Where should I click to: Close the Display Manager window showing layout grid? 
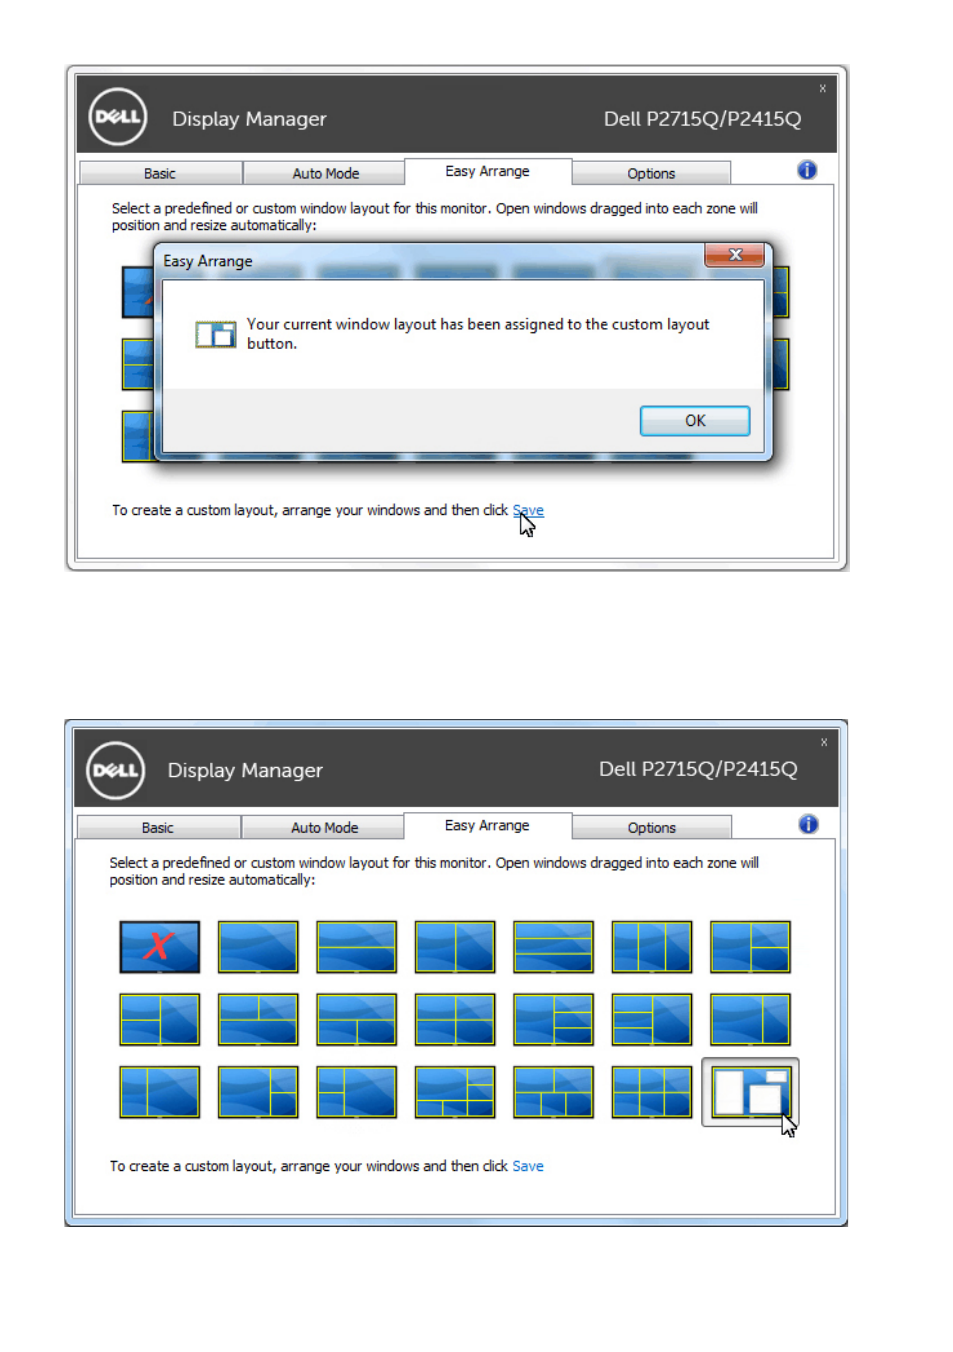[824, 742]
